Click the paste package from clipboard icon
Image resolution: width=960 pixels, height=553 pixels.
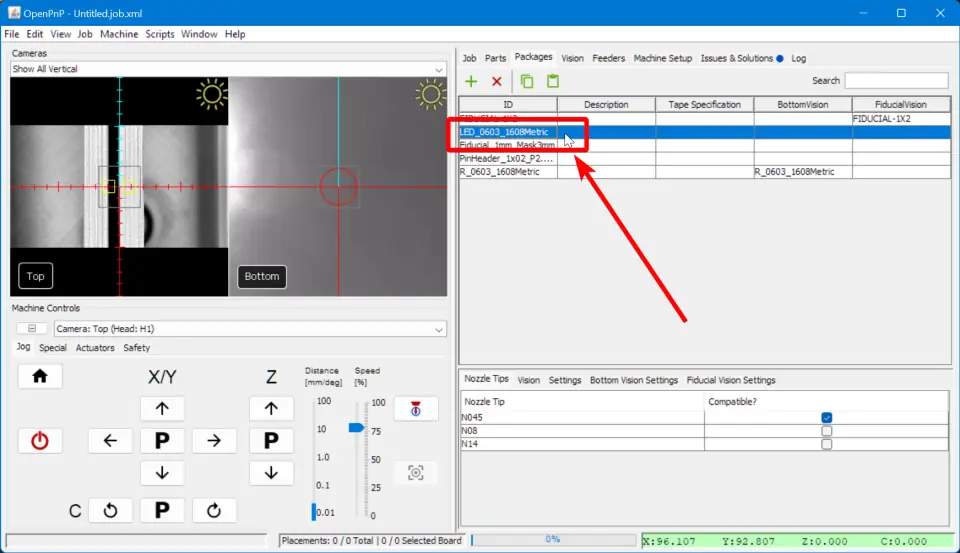552,81
